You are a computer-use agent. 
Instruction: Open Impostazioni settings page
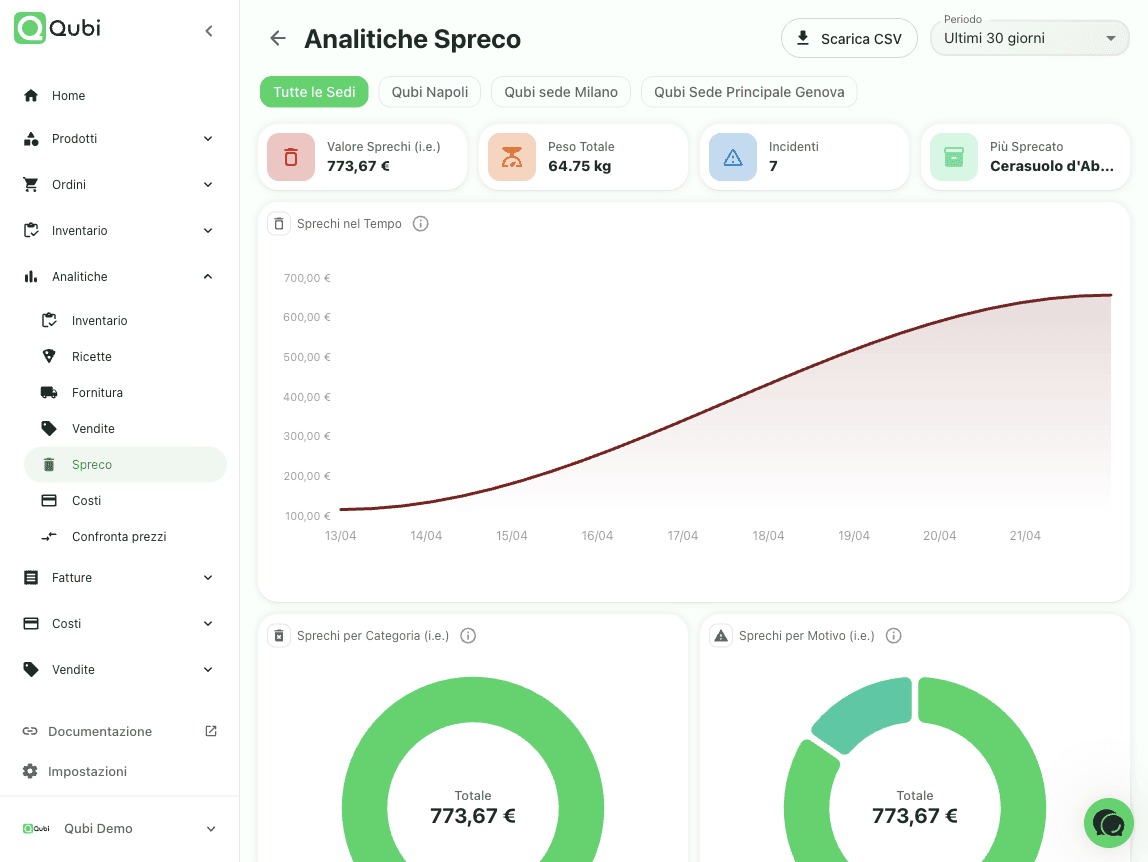coord(119,771)
